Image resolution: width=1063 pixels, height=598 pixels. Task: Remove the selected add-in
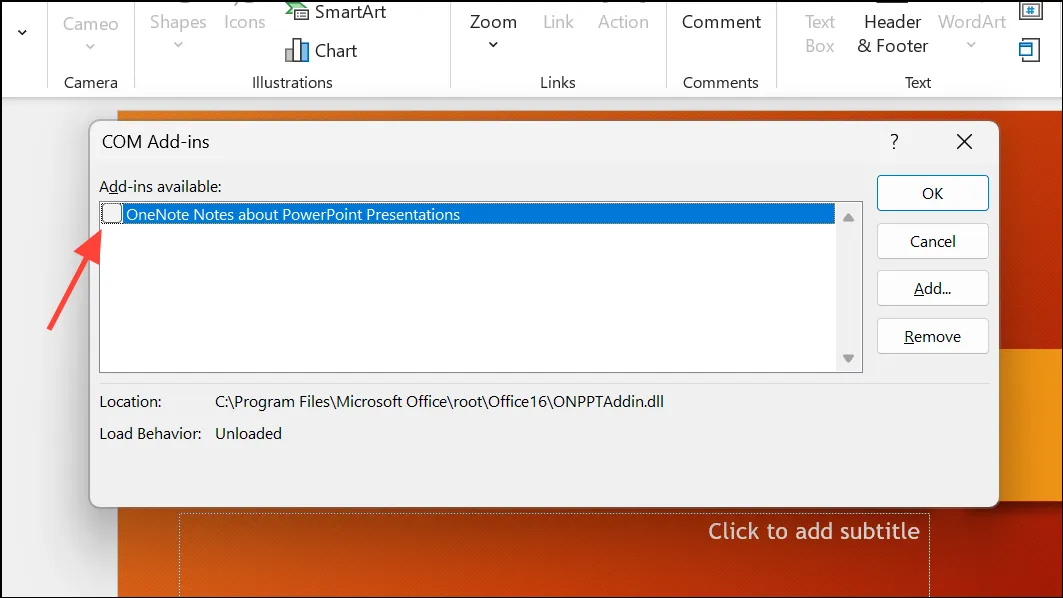[x=932, y=336]
